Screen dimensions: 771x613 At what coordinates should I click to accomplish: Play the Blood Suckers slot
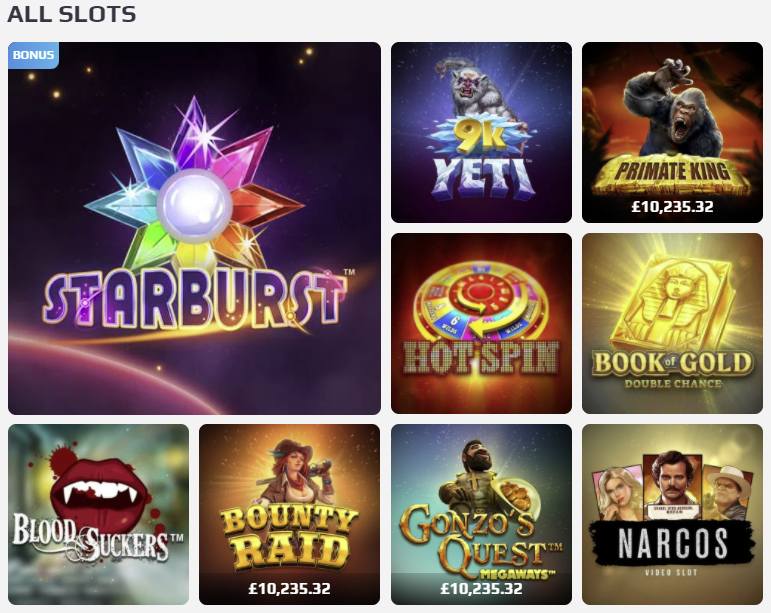(x=98, y=515)
